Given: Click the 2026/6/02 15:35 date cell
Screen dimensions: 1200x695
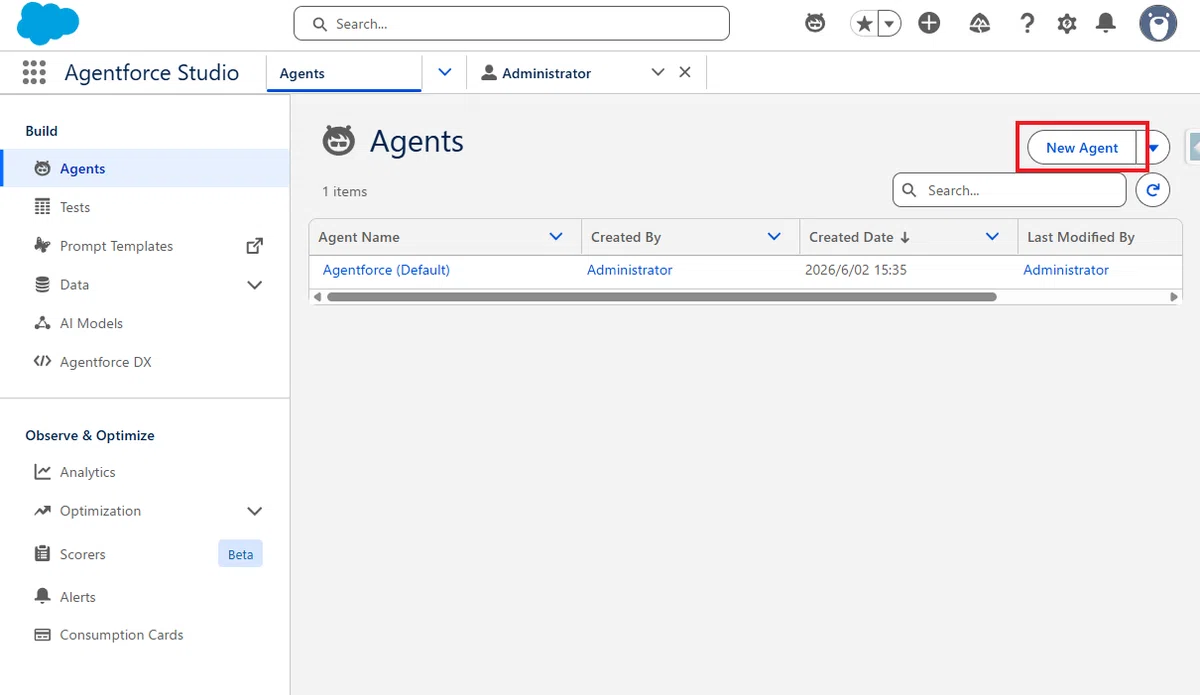Looking at the screenshot, I should pyautogui.click(x=856, y=270).
